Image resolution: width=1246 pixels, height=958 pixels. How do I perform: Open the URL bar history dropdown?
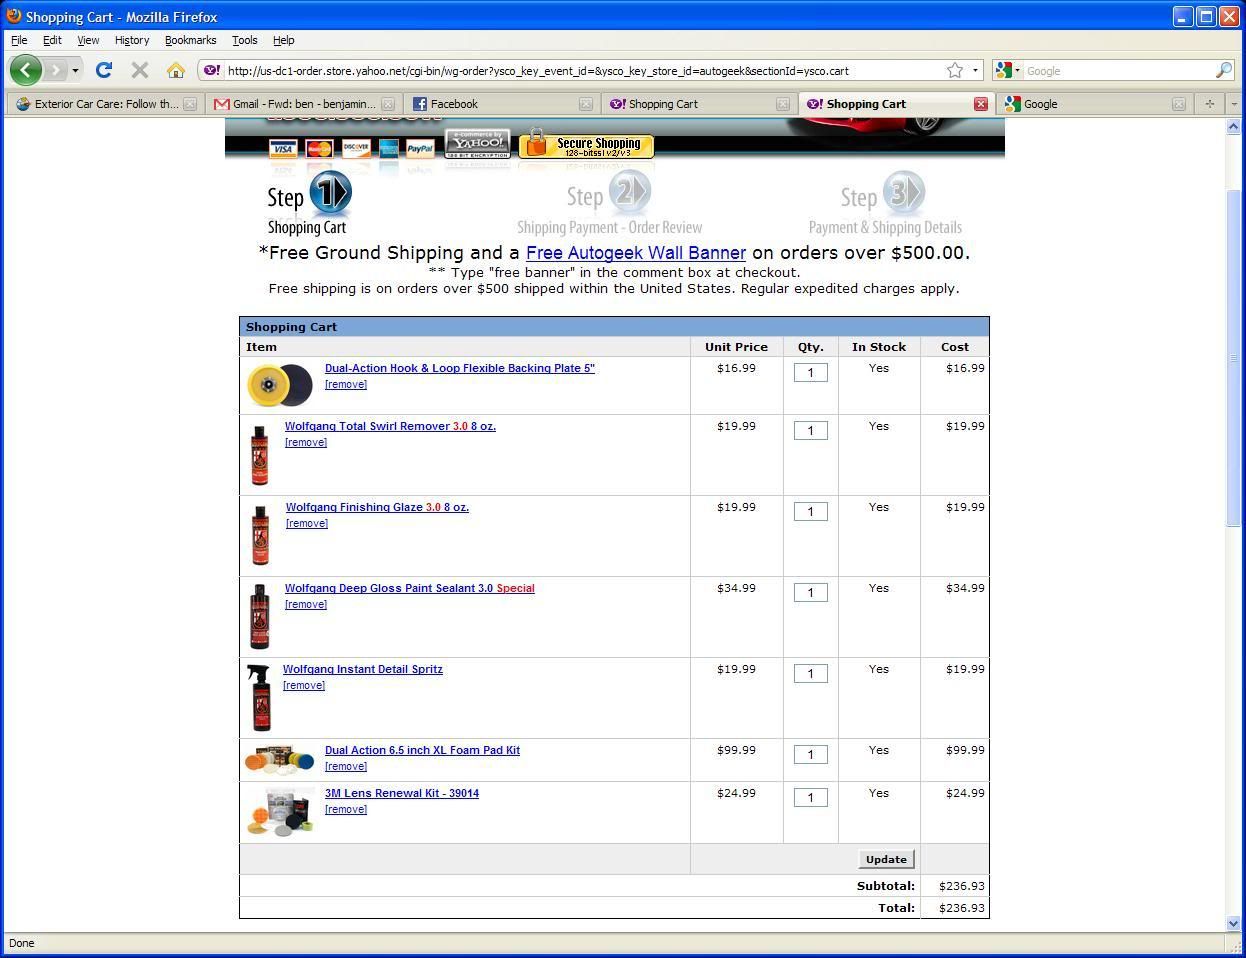975,70
